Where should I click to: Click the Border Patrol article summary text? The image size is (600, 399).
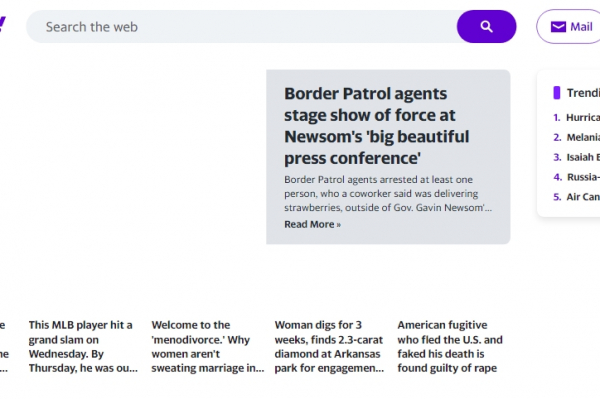click(388, 194)
